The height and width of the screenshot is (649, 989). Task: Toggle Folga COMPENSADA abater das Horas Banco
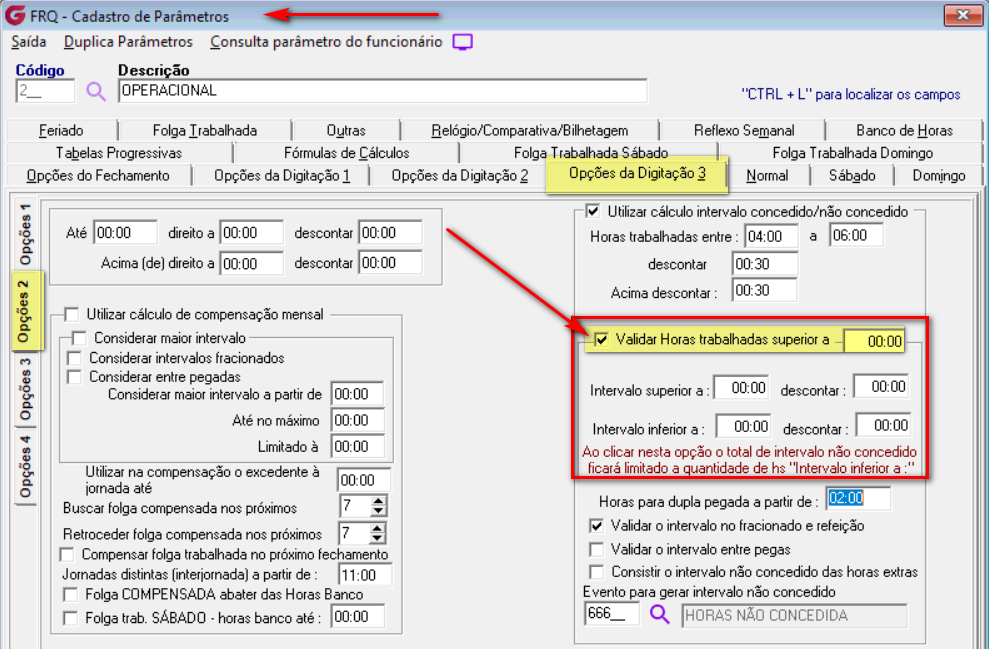pos(71,594)
